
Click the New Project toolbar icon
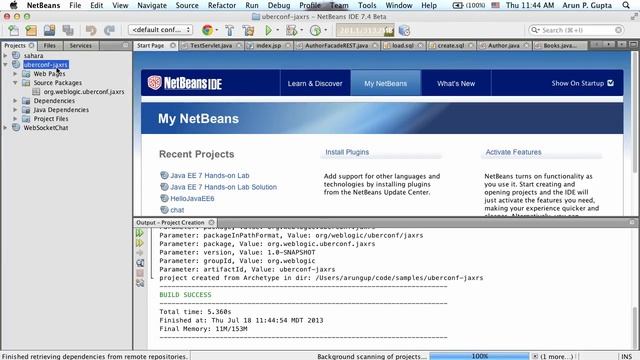(x=31, y=30)
